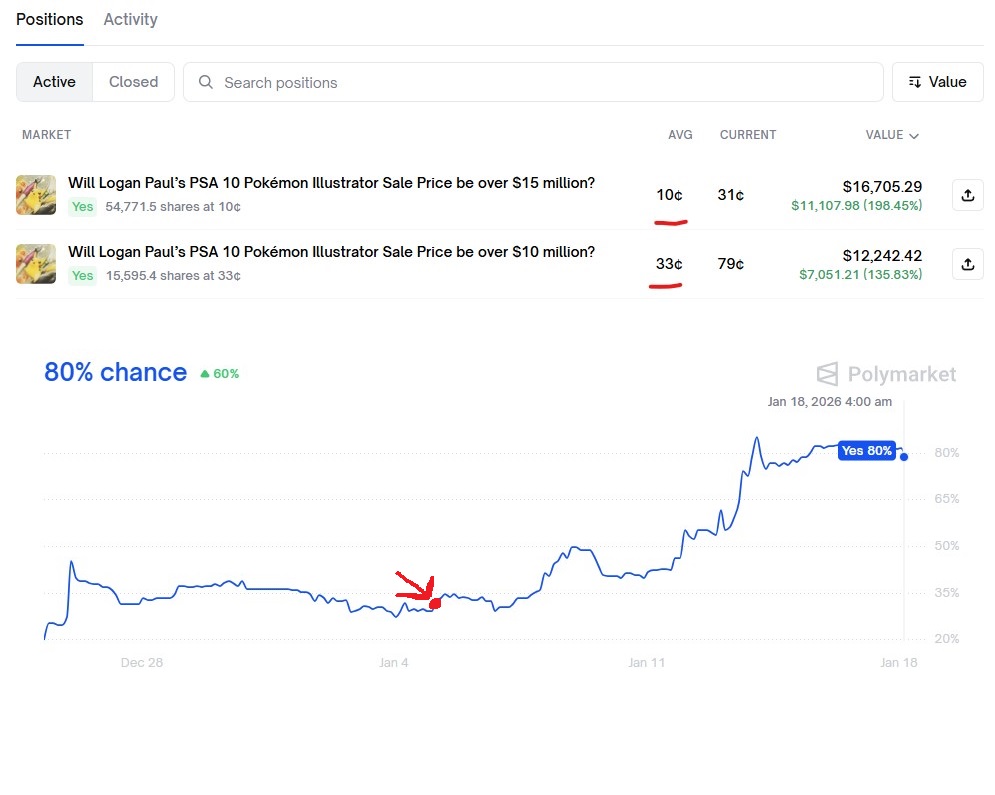
Task: Click the Polymarket logo icon
Action: click(827, 375)
